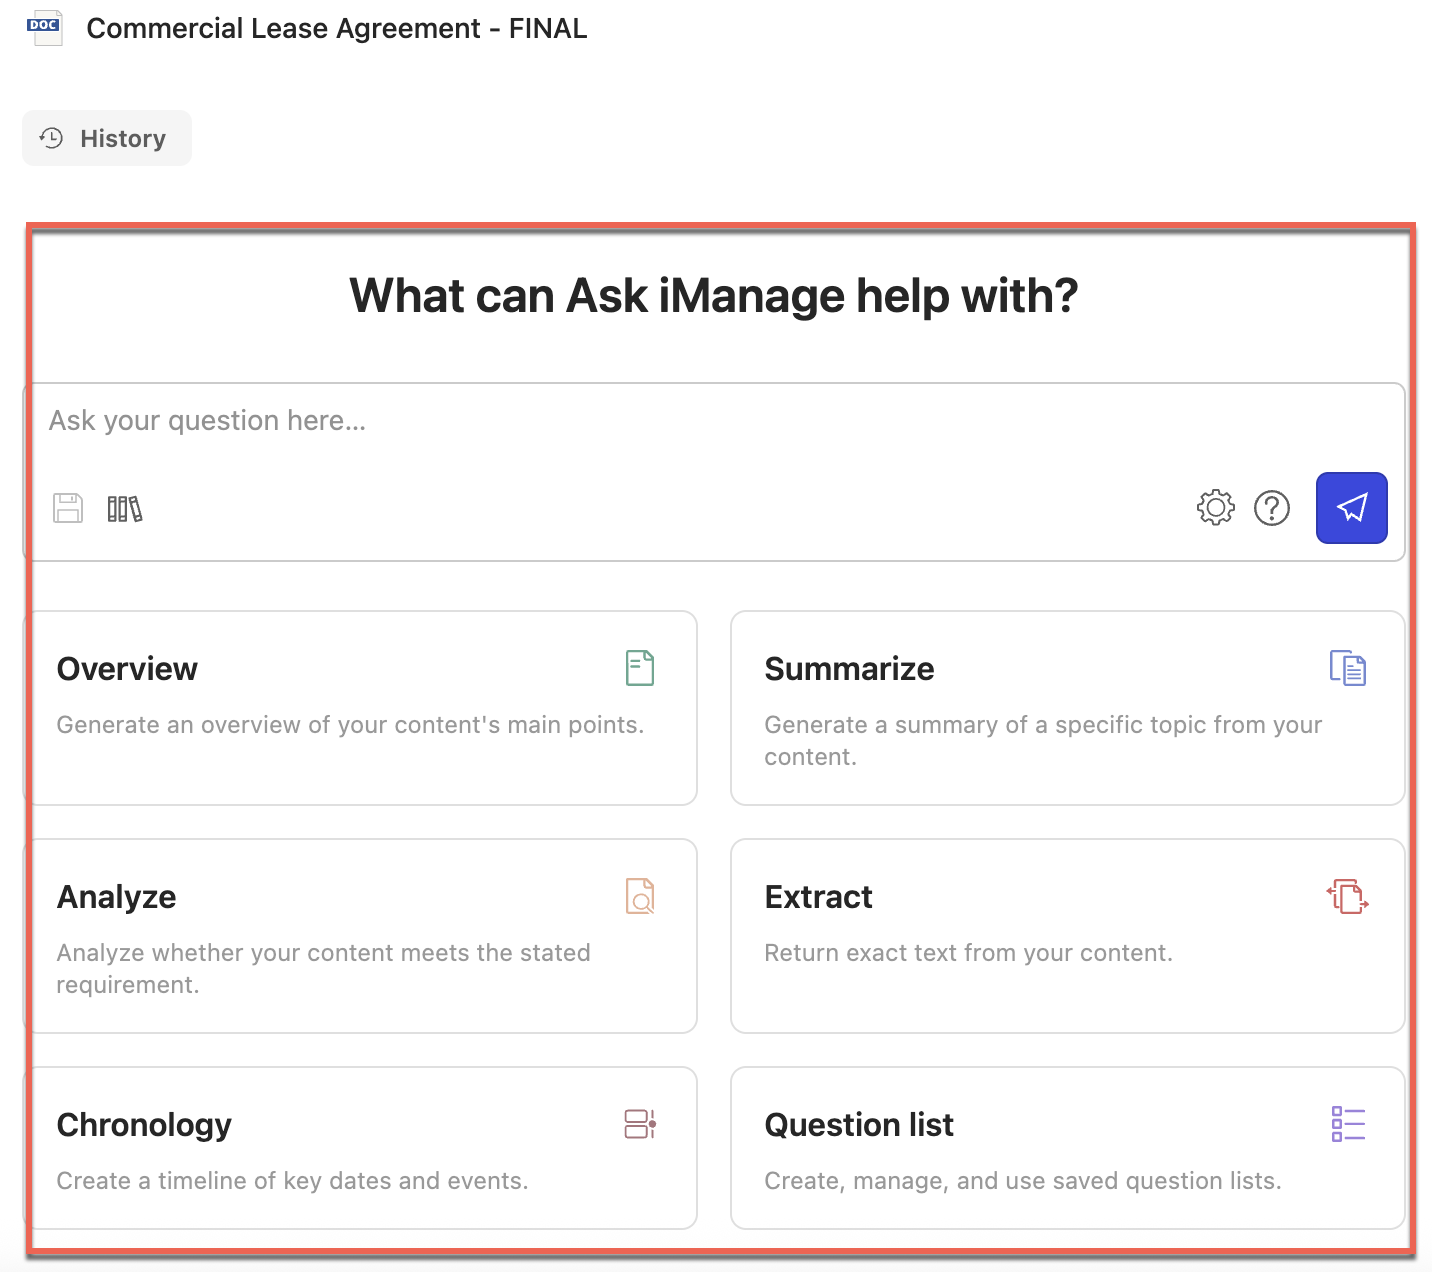This screenshot has width=1432, height=1272.
Task: Click the help question mark icon
Action: click(x=1271, y=508)
